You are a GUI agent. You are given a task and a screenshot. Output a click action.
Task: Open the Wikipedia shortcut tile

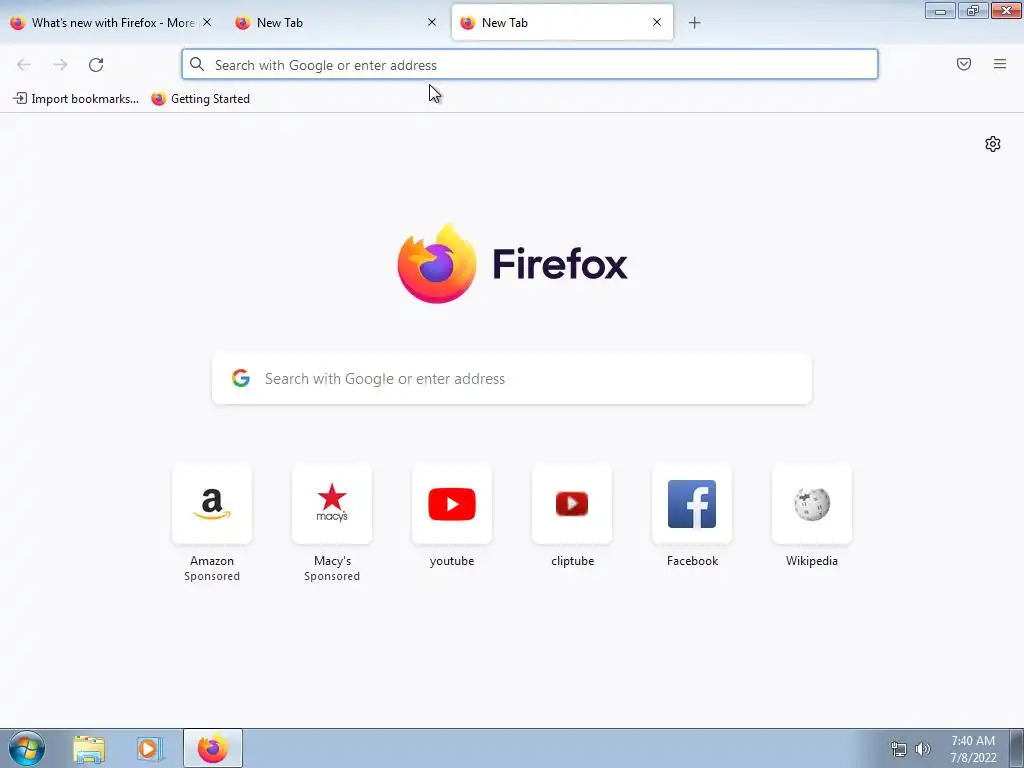click(812, 504)
